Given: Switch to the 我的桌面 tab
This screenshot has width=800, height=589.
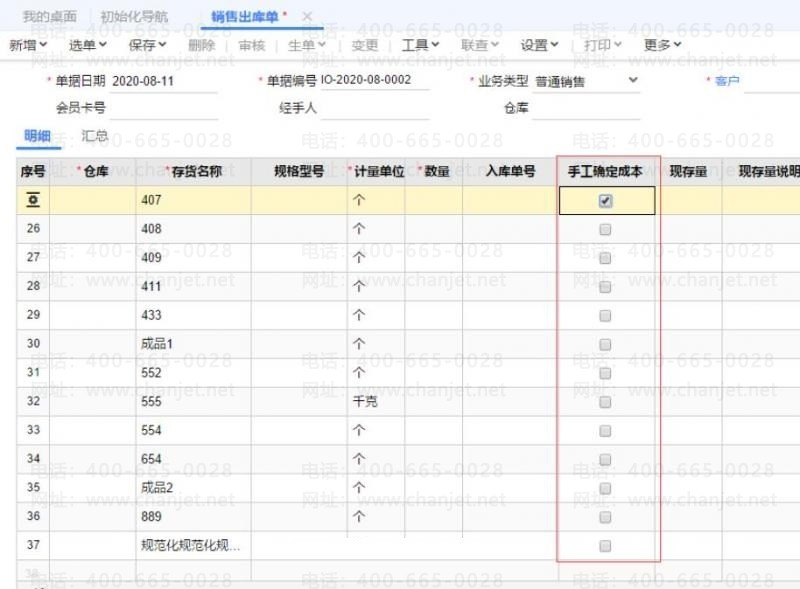Looking at the screenshot, I should pos(49,16).
